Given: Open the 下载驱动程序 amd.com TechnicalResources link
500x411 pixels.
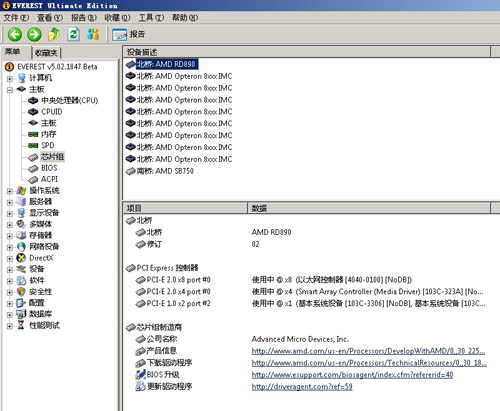Looking at the screenshot, I should tap(369, 363).
